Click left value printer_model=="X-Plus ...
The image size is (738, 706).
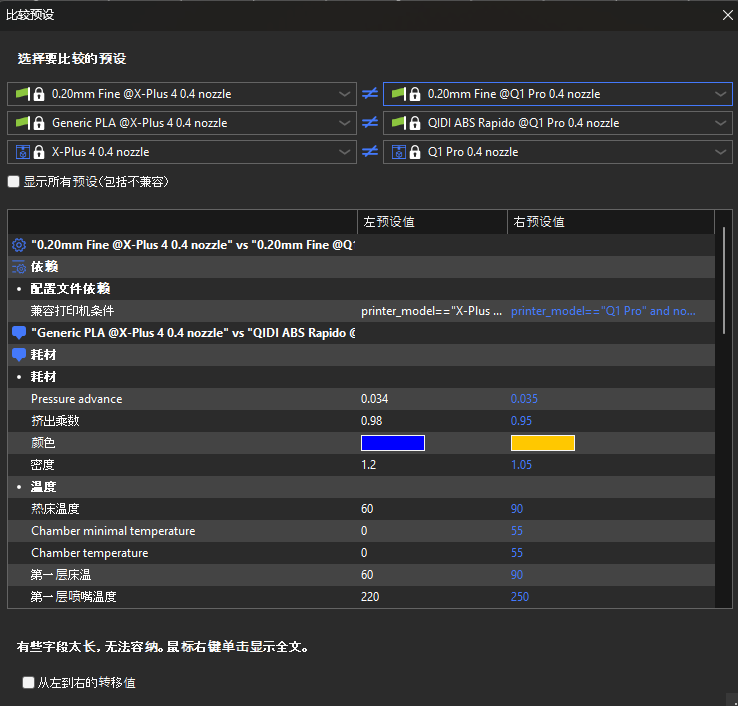click(432, 311)
